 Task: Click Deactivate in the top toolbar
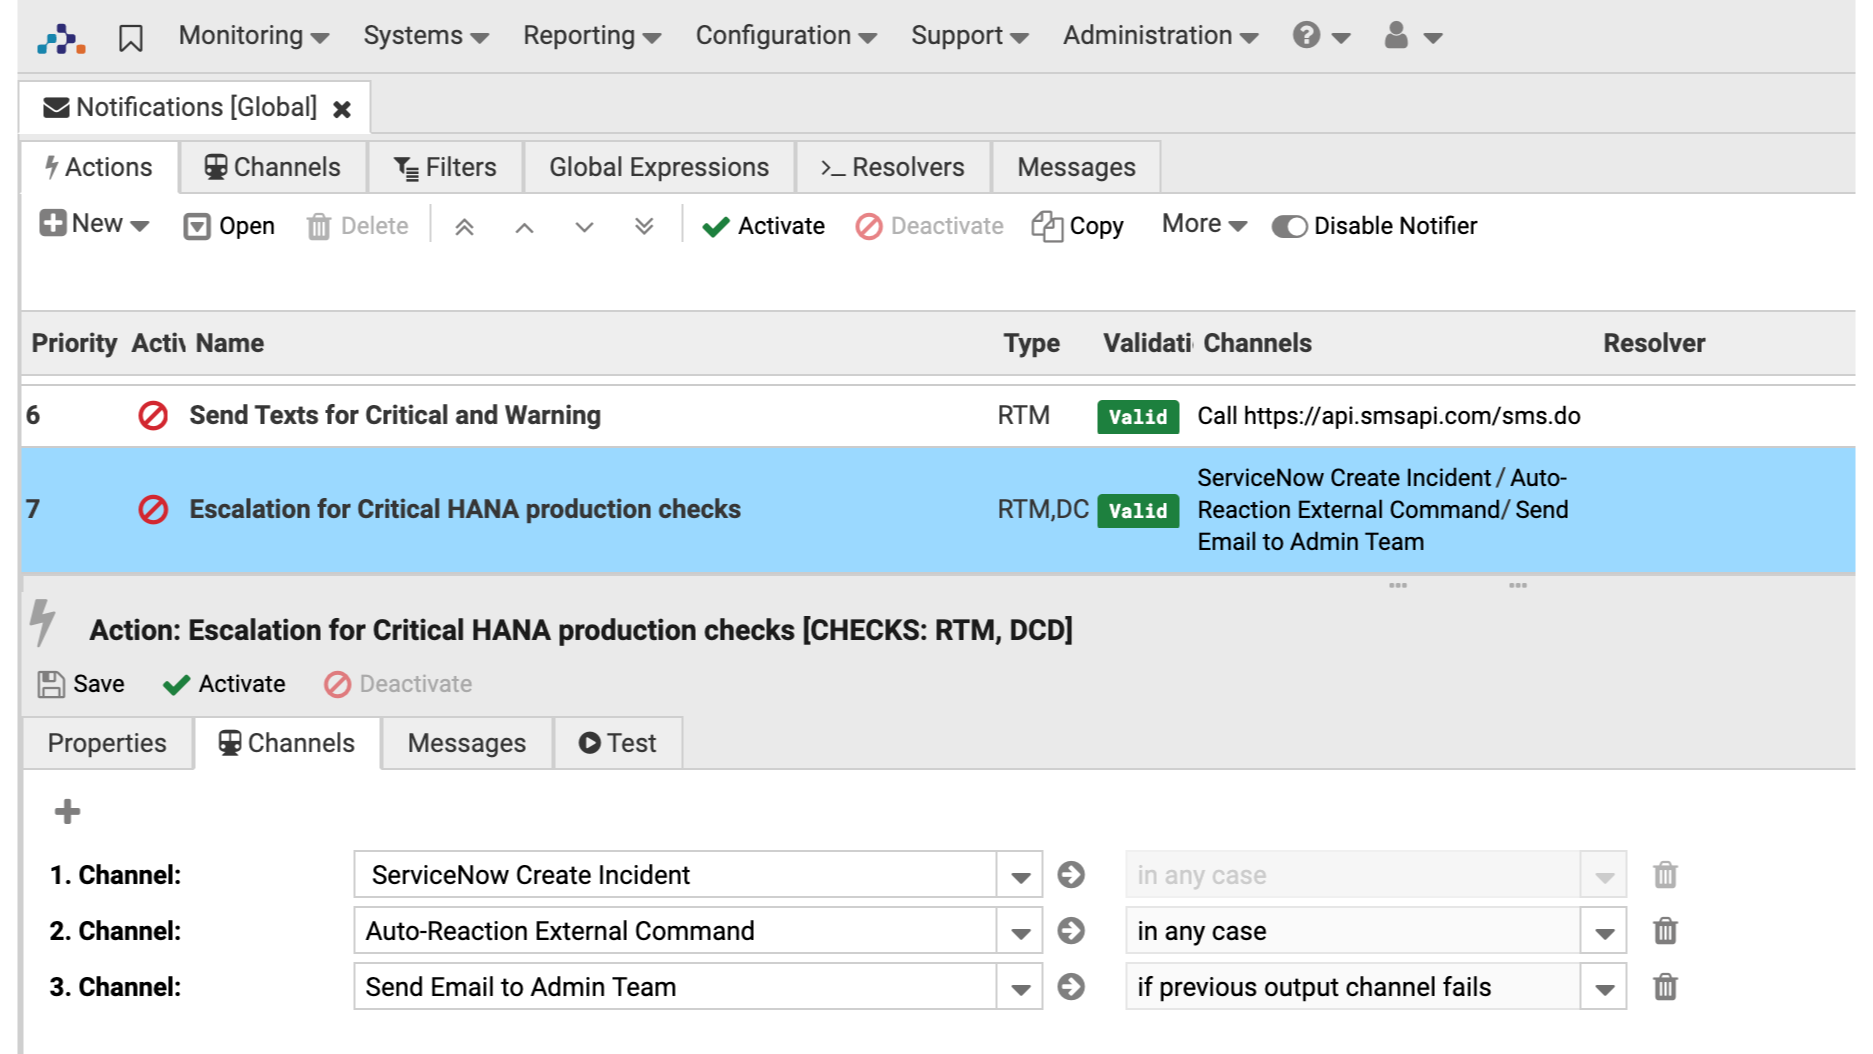click(x=929, y=226)
